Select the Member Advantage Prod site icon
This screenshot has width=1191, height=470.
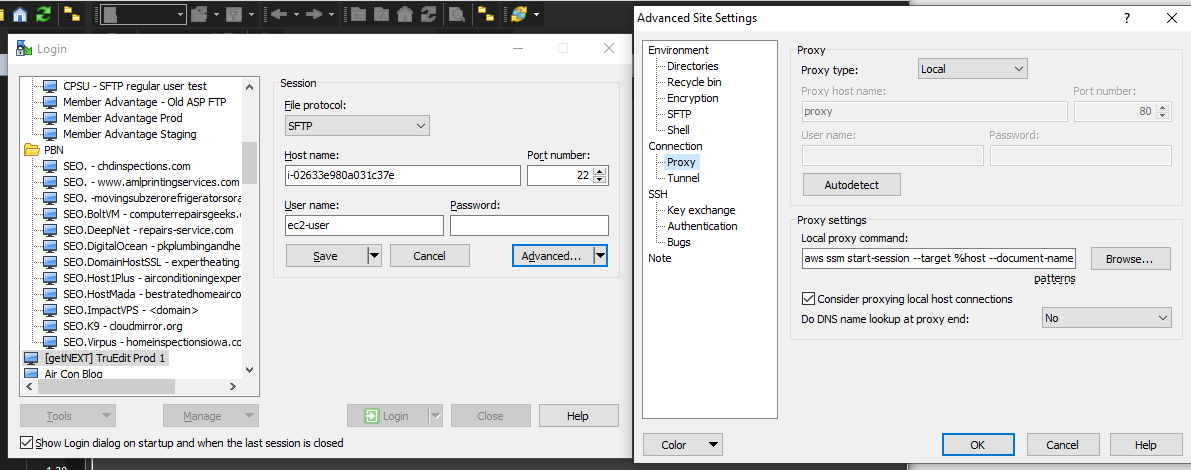click(x=50, y=118)
